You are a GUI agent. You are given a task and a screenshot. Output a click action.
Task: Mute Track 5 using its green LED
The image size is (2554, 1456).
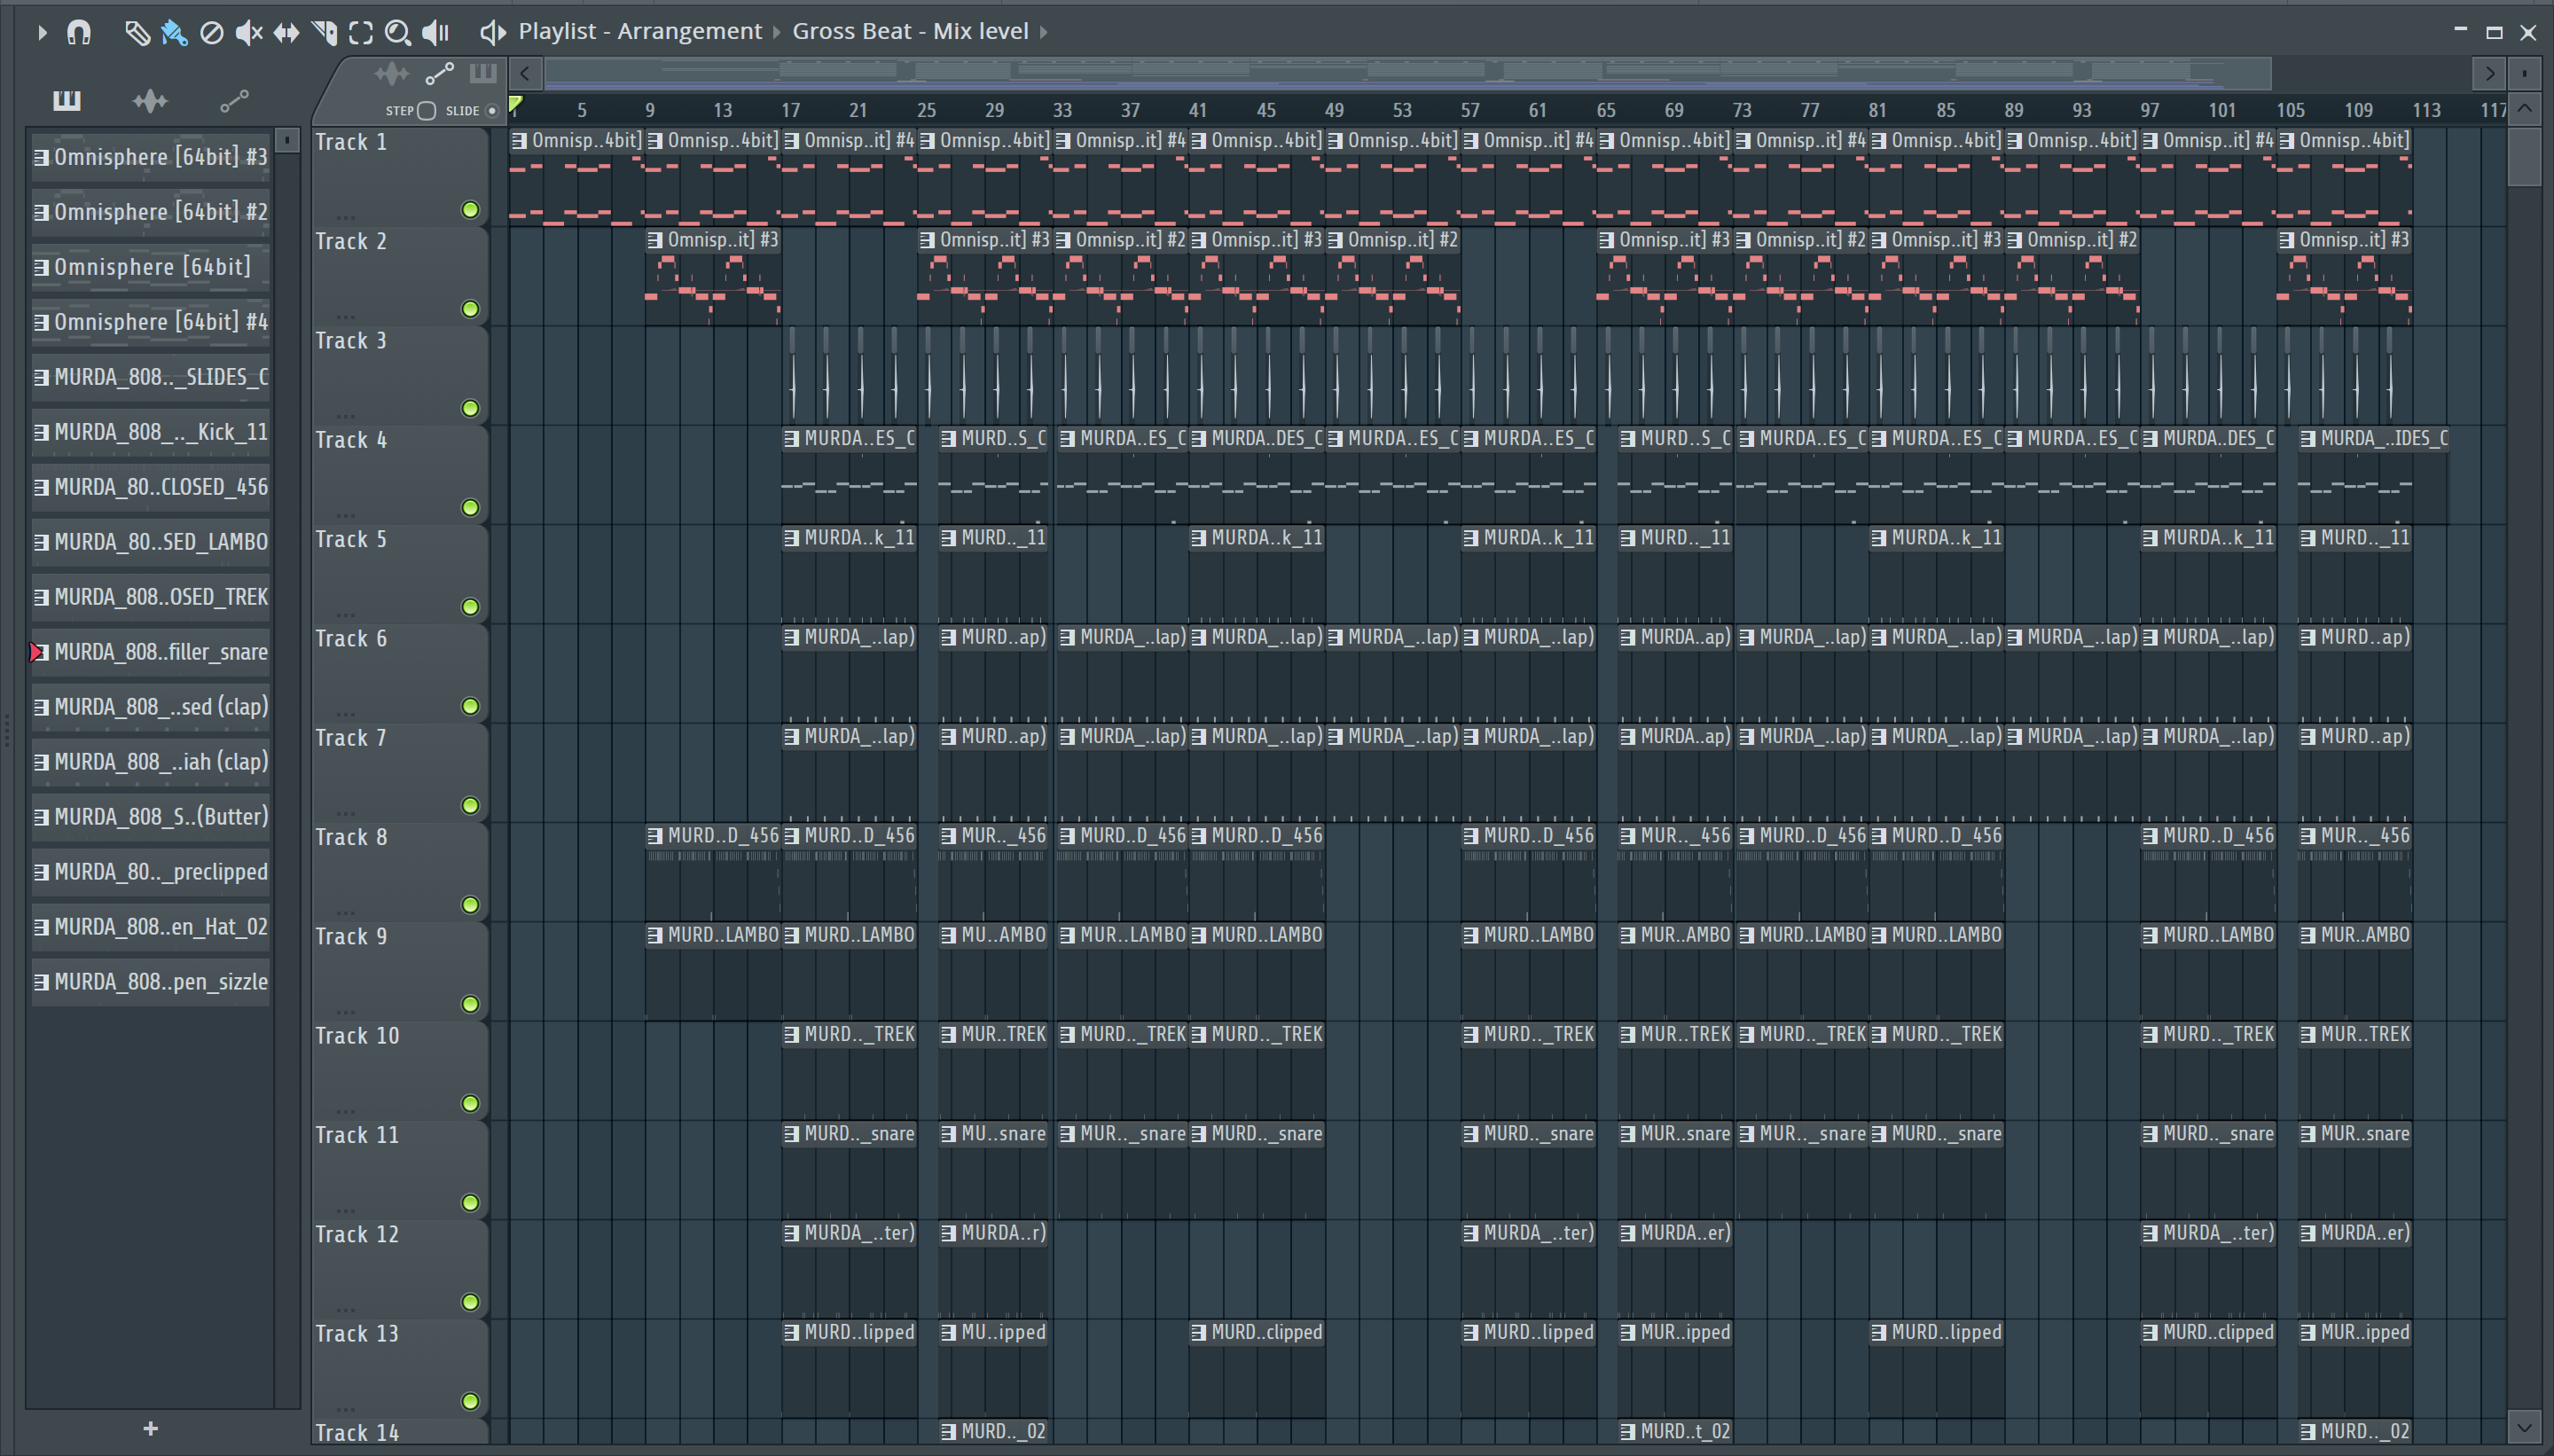470,607
